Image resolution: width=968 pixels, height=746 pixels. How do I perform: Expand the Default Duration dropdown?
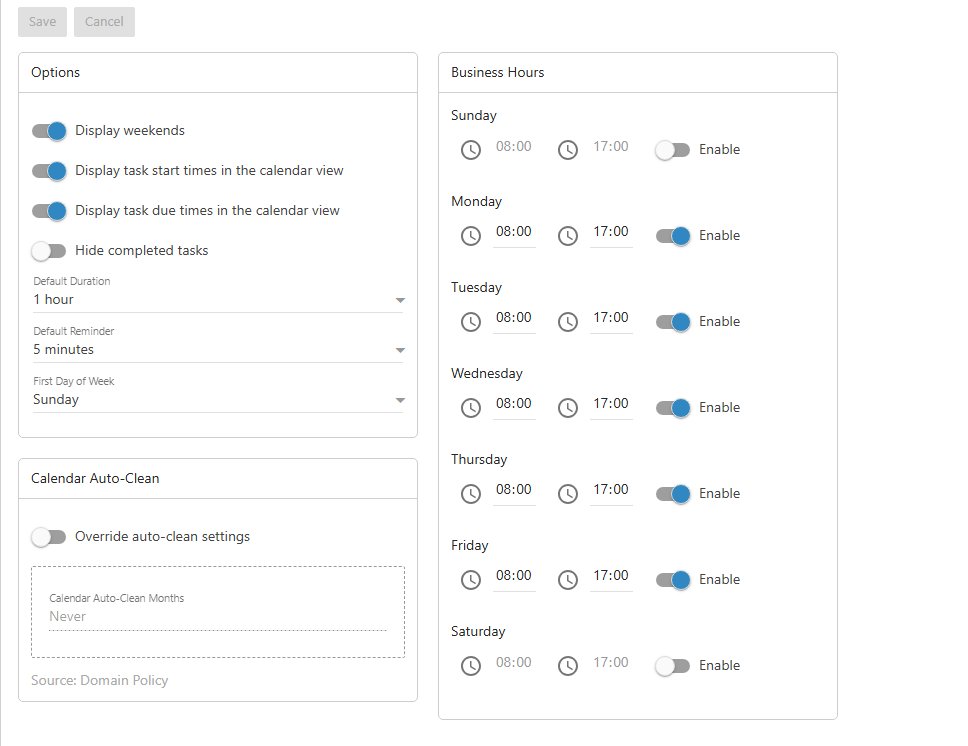[218, 300]
